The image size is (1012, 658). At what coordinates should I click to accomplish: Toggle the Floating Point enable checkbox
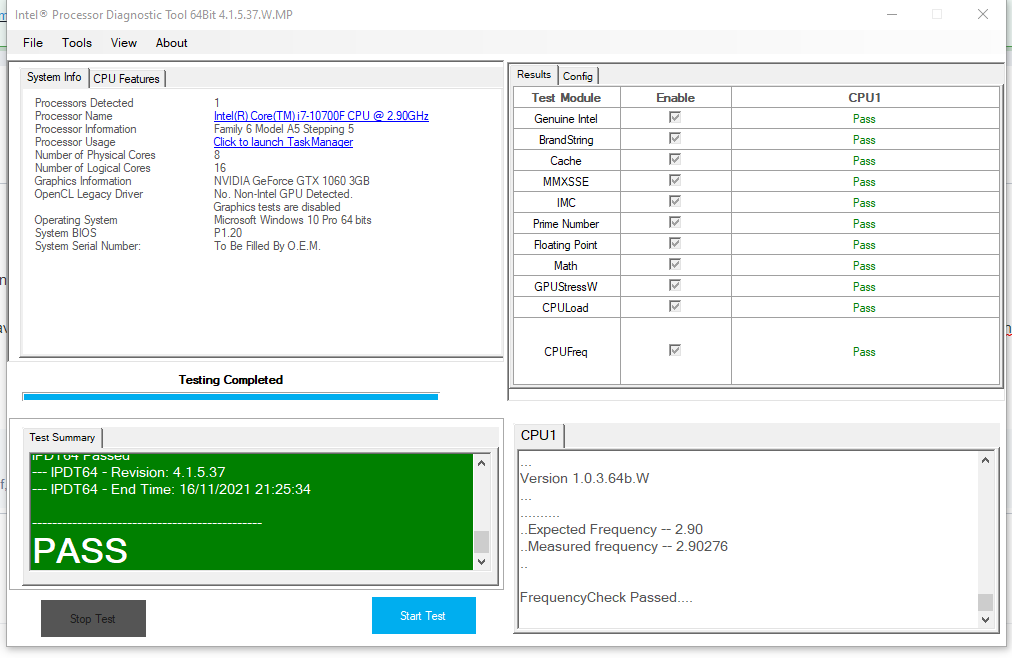tap(675, 243)
